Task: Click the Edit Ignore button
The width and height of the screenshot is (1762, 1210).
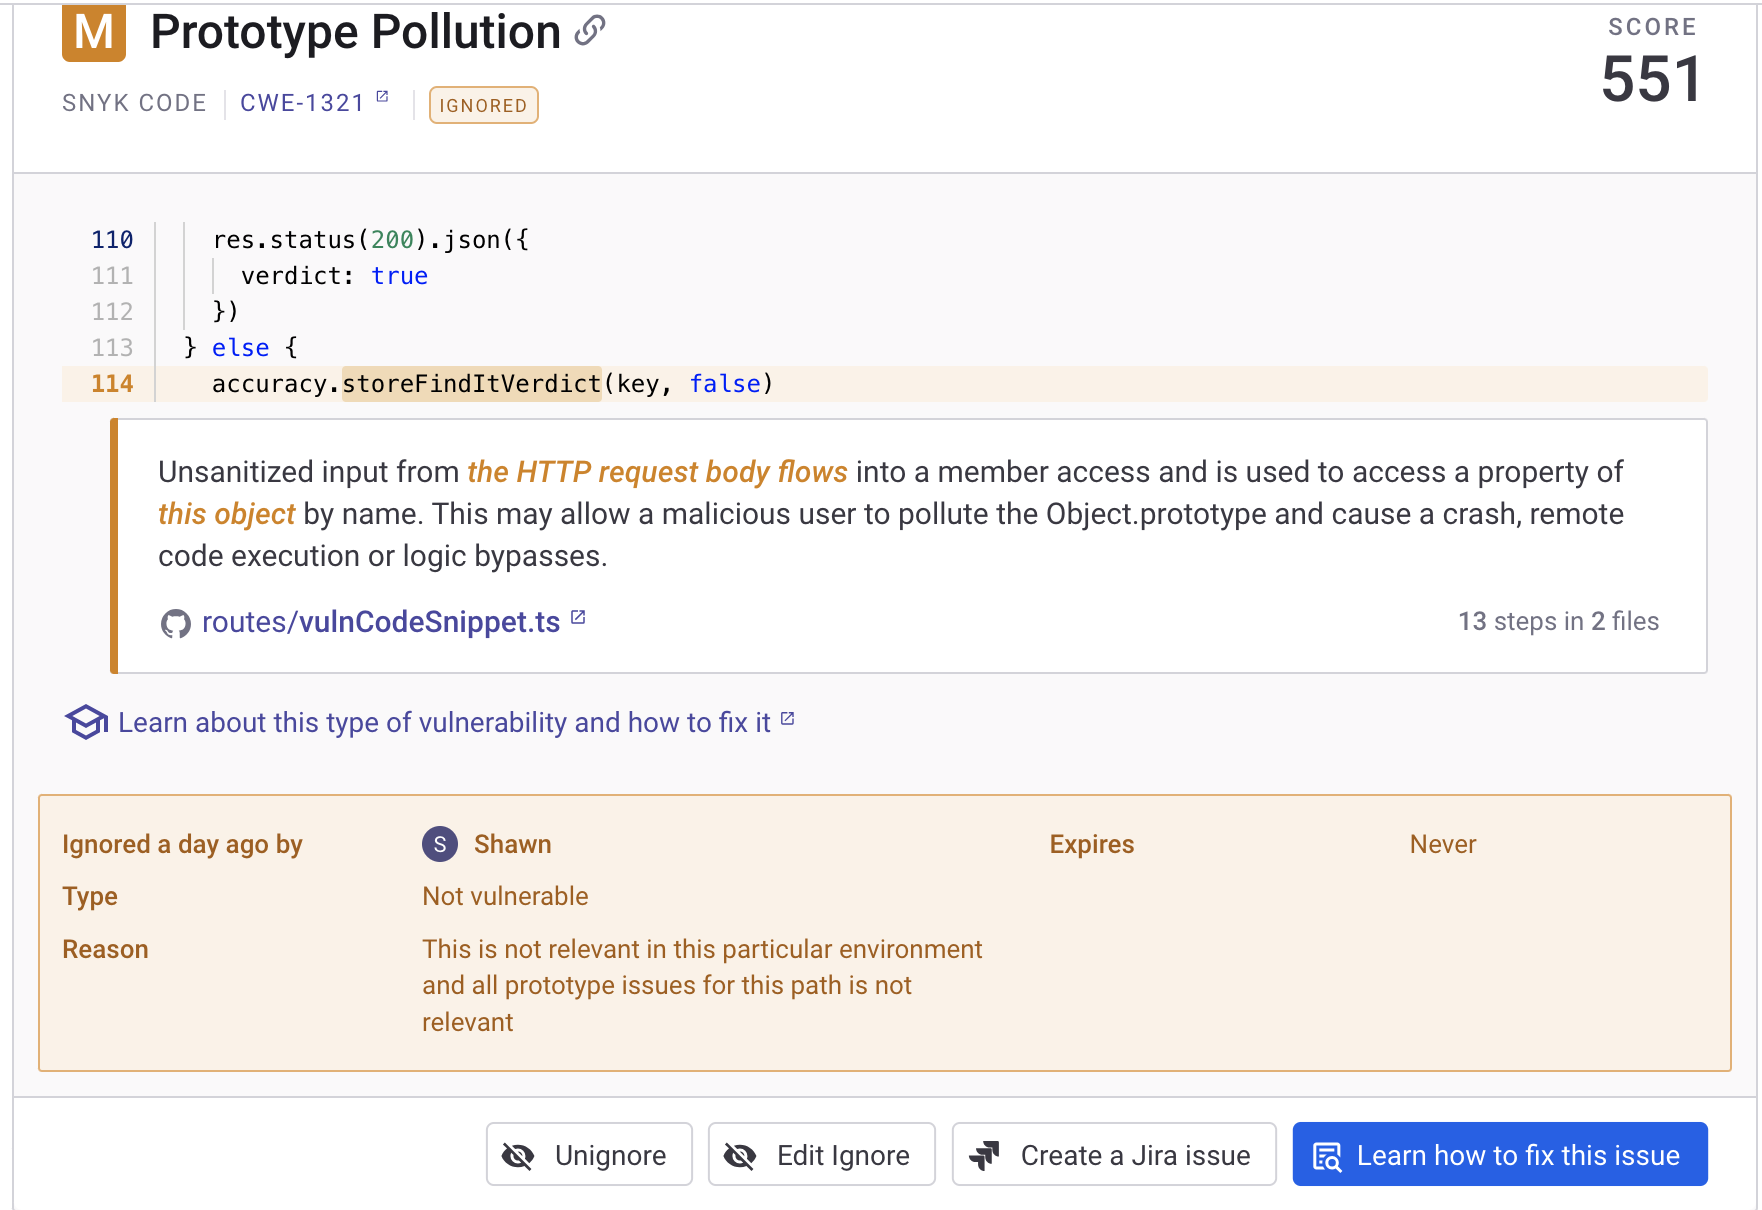Action: 821,1154
